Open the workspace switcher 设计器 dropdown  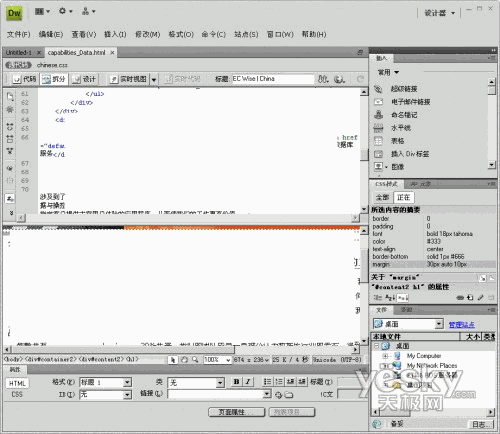[x=439, y=13]
